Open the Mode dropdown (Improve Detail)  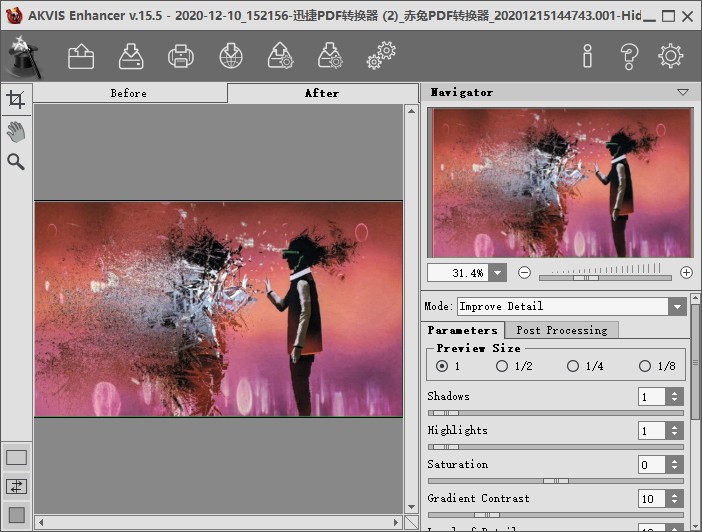click(x=677, y=306)
